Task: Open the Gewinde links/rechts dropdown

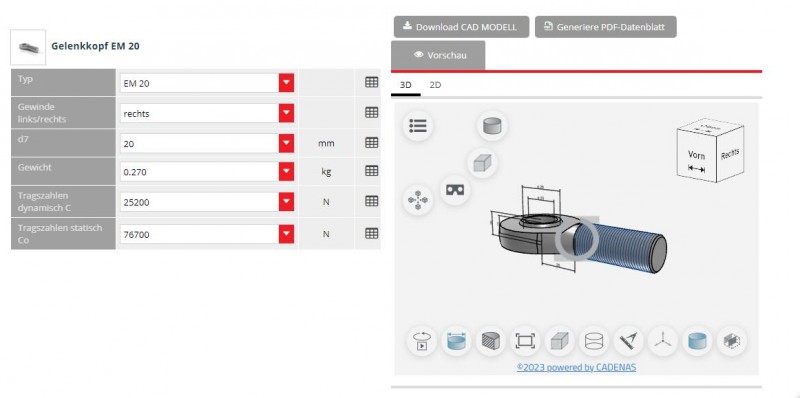Action: click(x=286, y=113)
